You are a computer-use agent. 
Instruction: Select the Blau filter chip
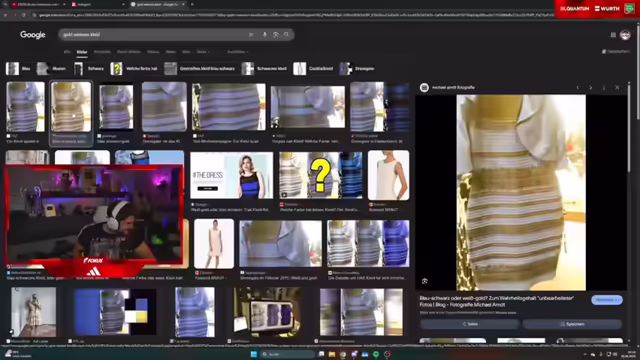[x=18, y=69]
